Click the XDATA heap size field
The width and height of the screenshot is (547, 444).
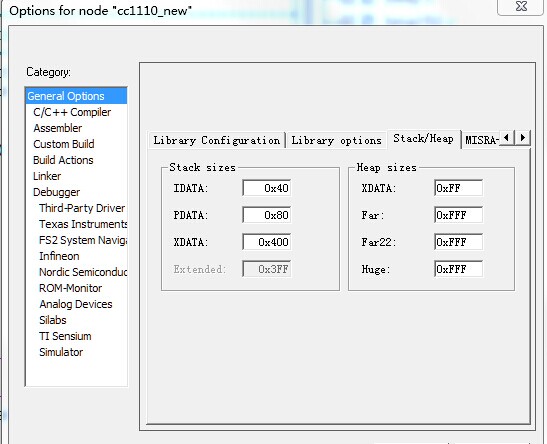[459, 188]
